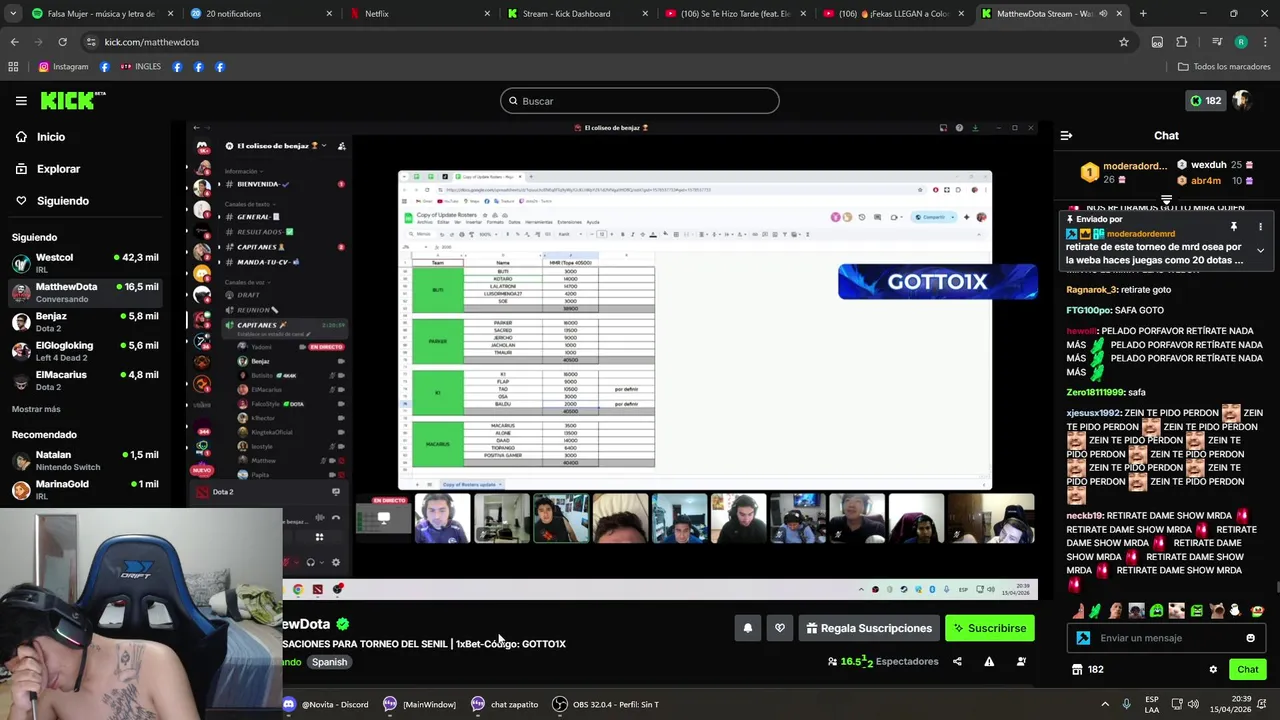Show hidden system tray icons
This screenshot has height=720, width=1280.
coord(1105,704)
